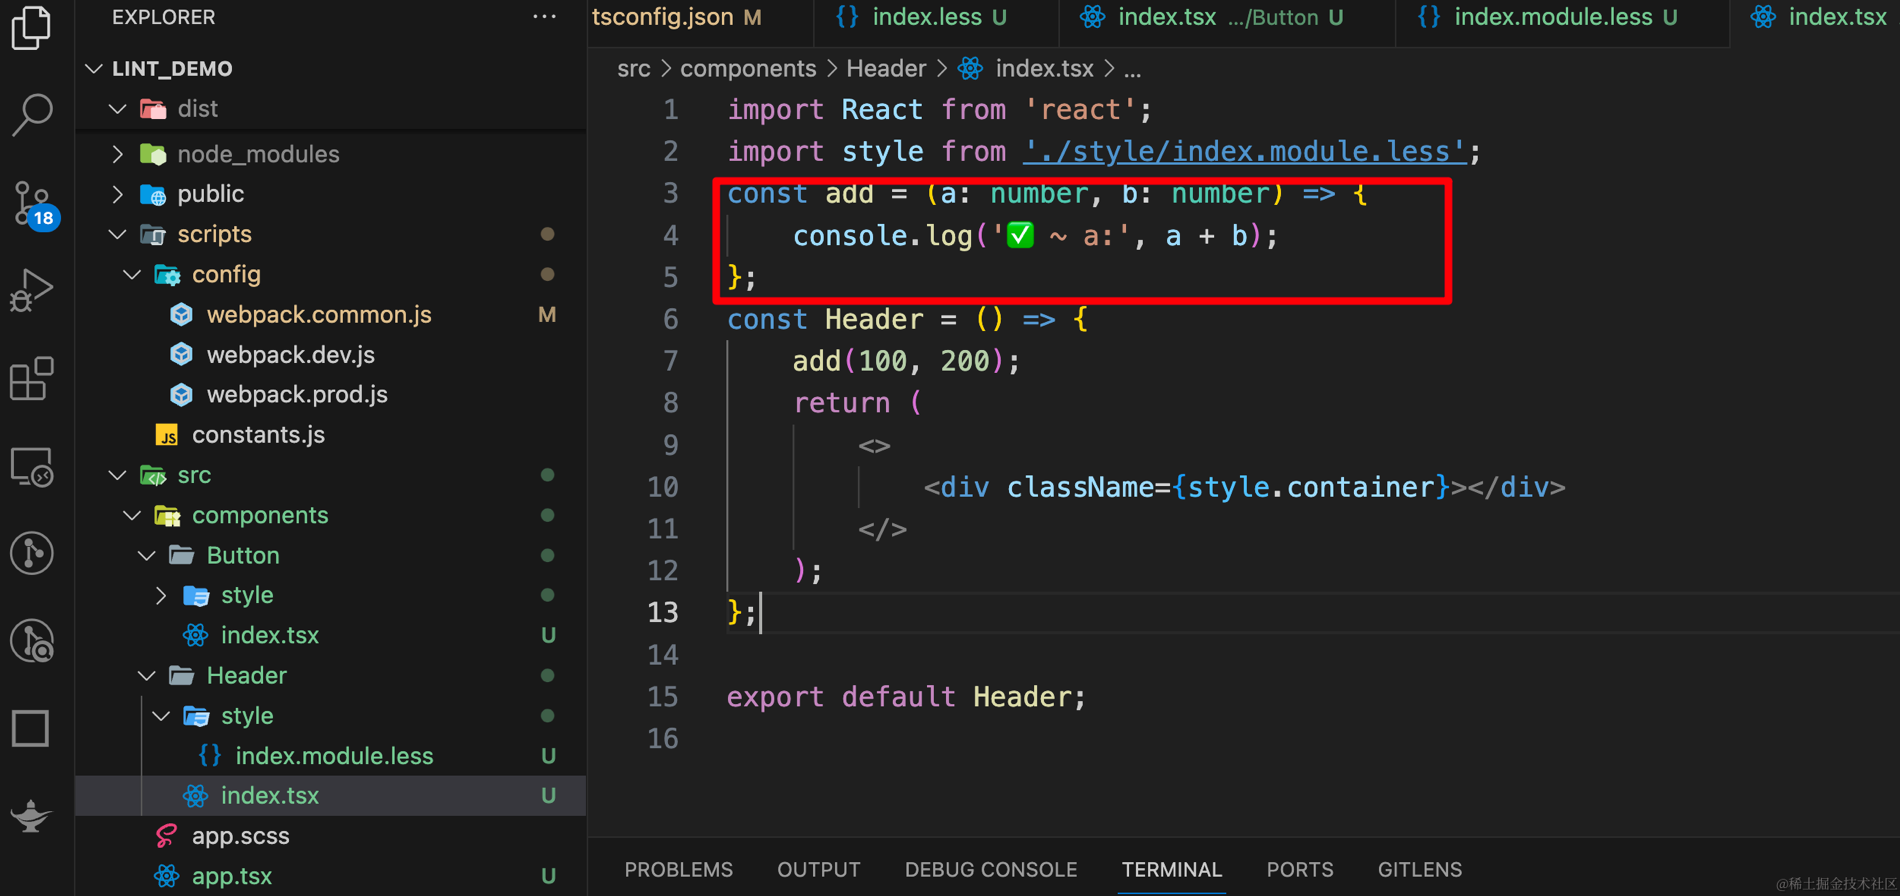Screen dimensions: 1900x896
Task: Click the constants.js JS file icon
Action: (x=167, y=435)
